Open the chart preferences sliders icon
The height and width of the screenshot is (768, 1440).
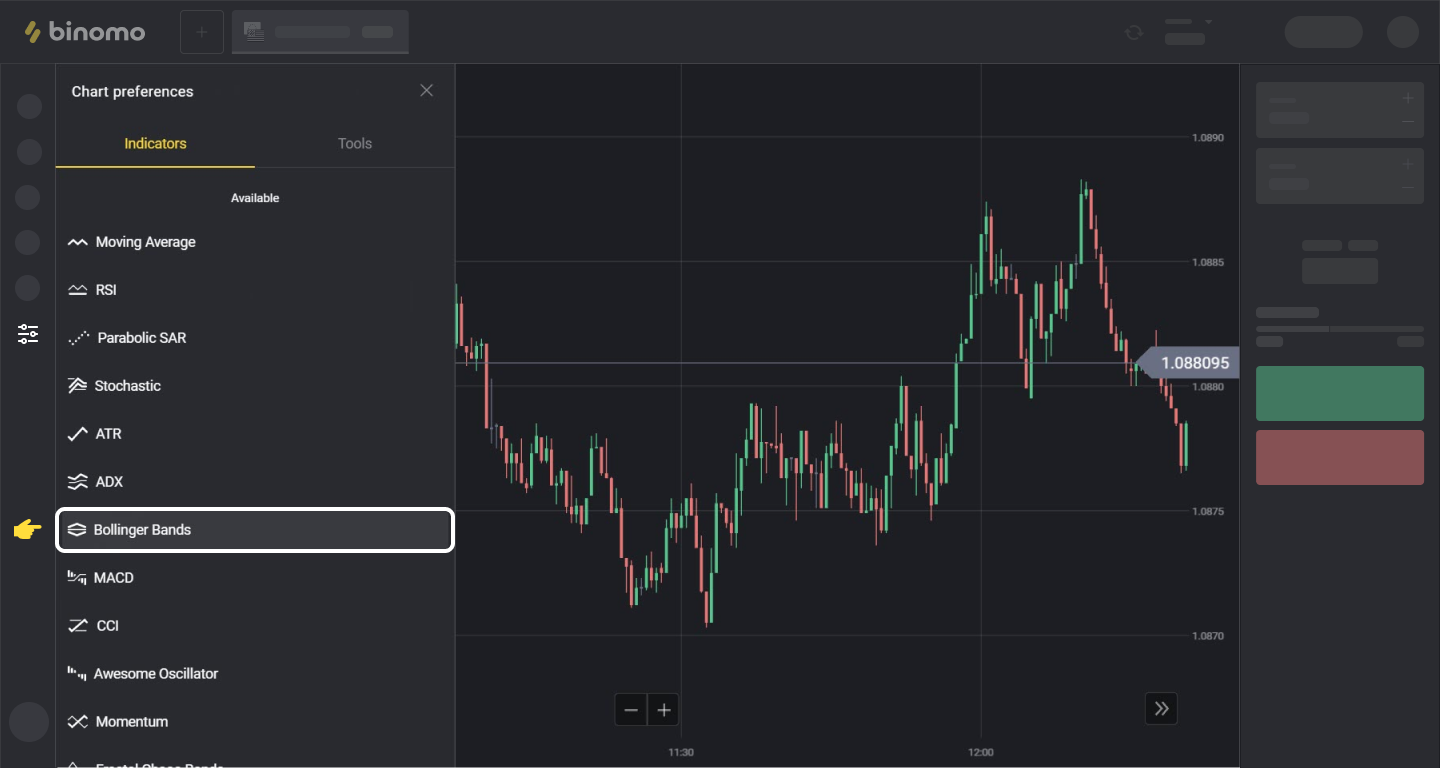point(28,334)
